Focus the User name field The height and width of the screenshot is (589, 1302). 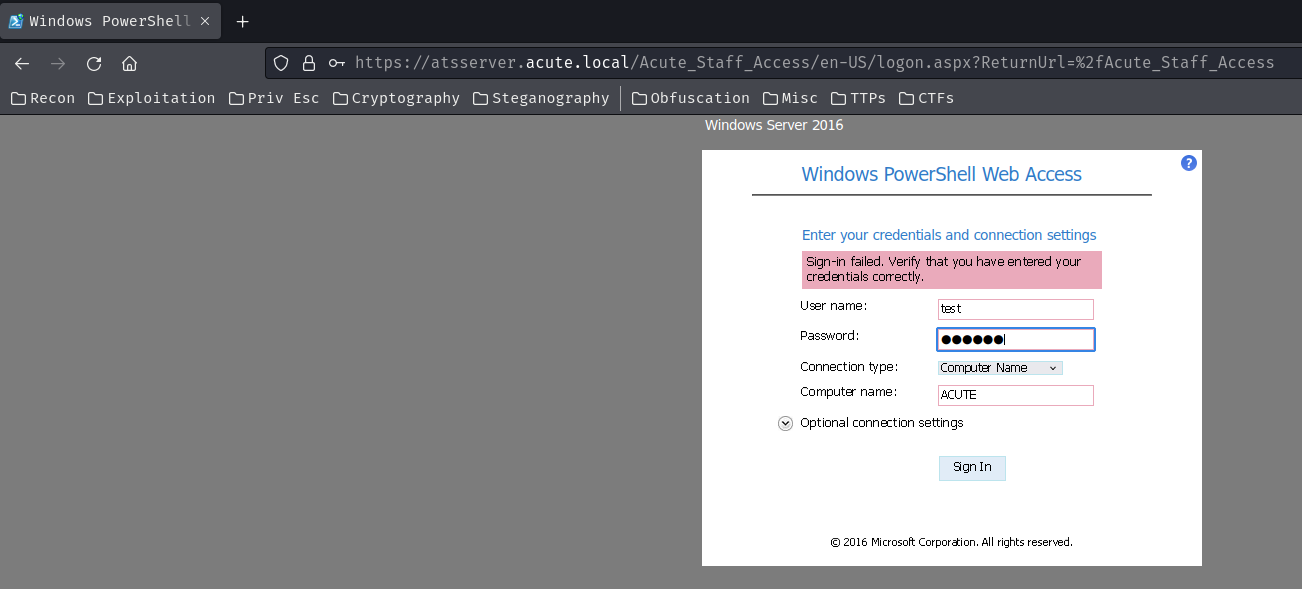point(1016,309)
